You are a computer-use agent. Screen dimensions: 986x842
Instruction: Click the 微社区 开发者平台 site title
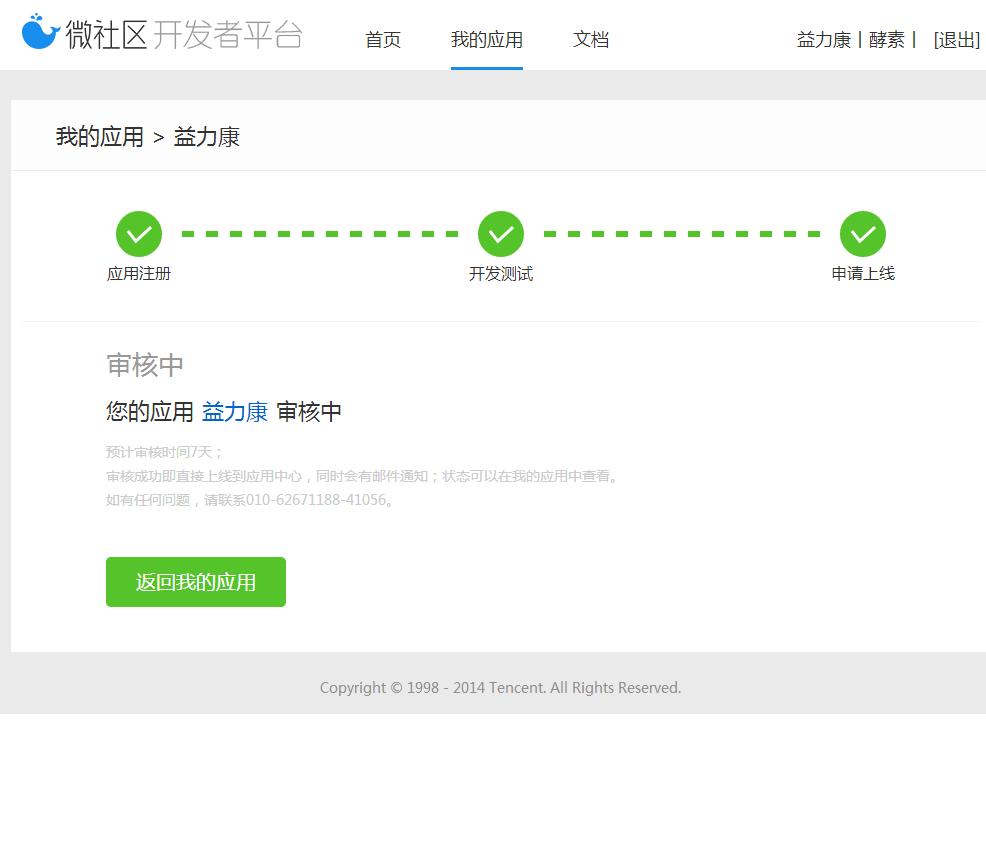184,34
